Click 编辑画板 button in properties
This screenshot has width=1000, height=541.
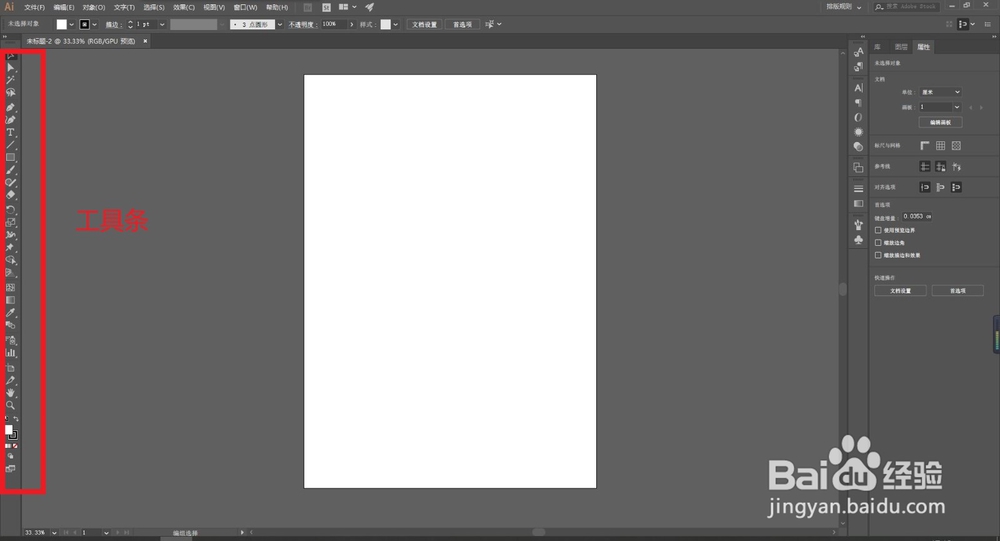941,122
